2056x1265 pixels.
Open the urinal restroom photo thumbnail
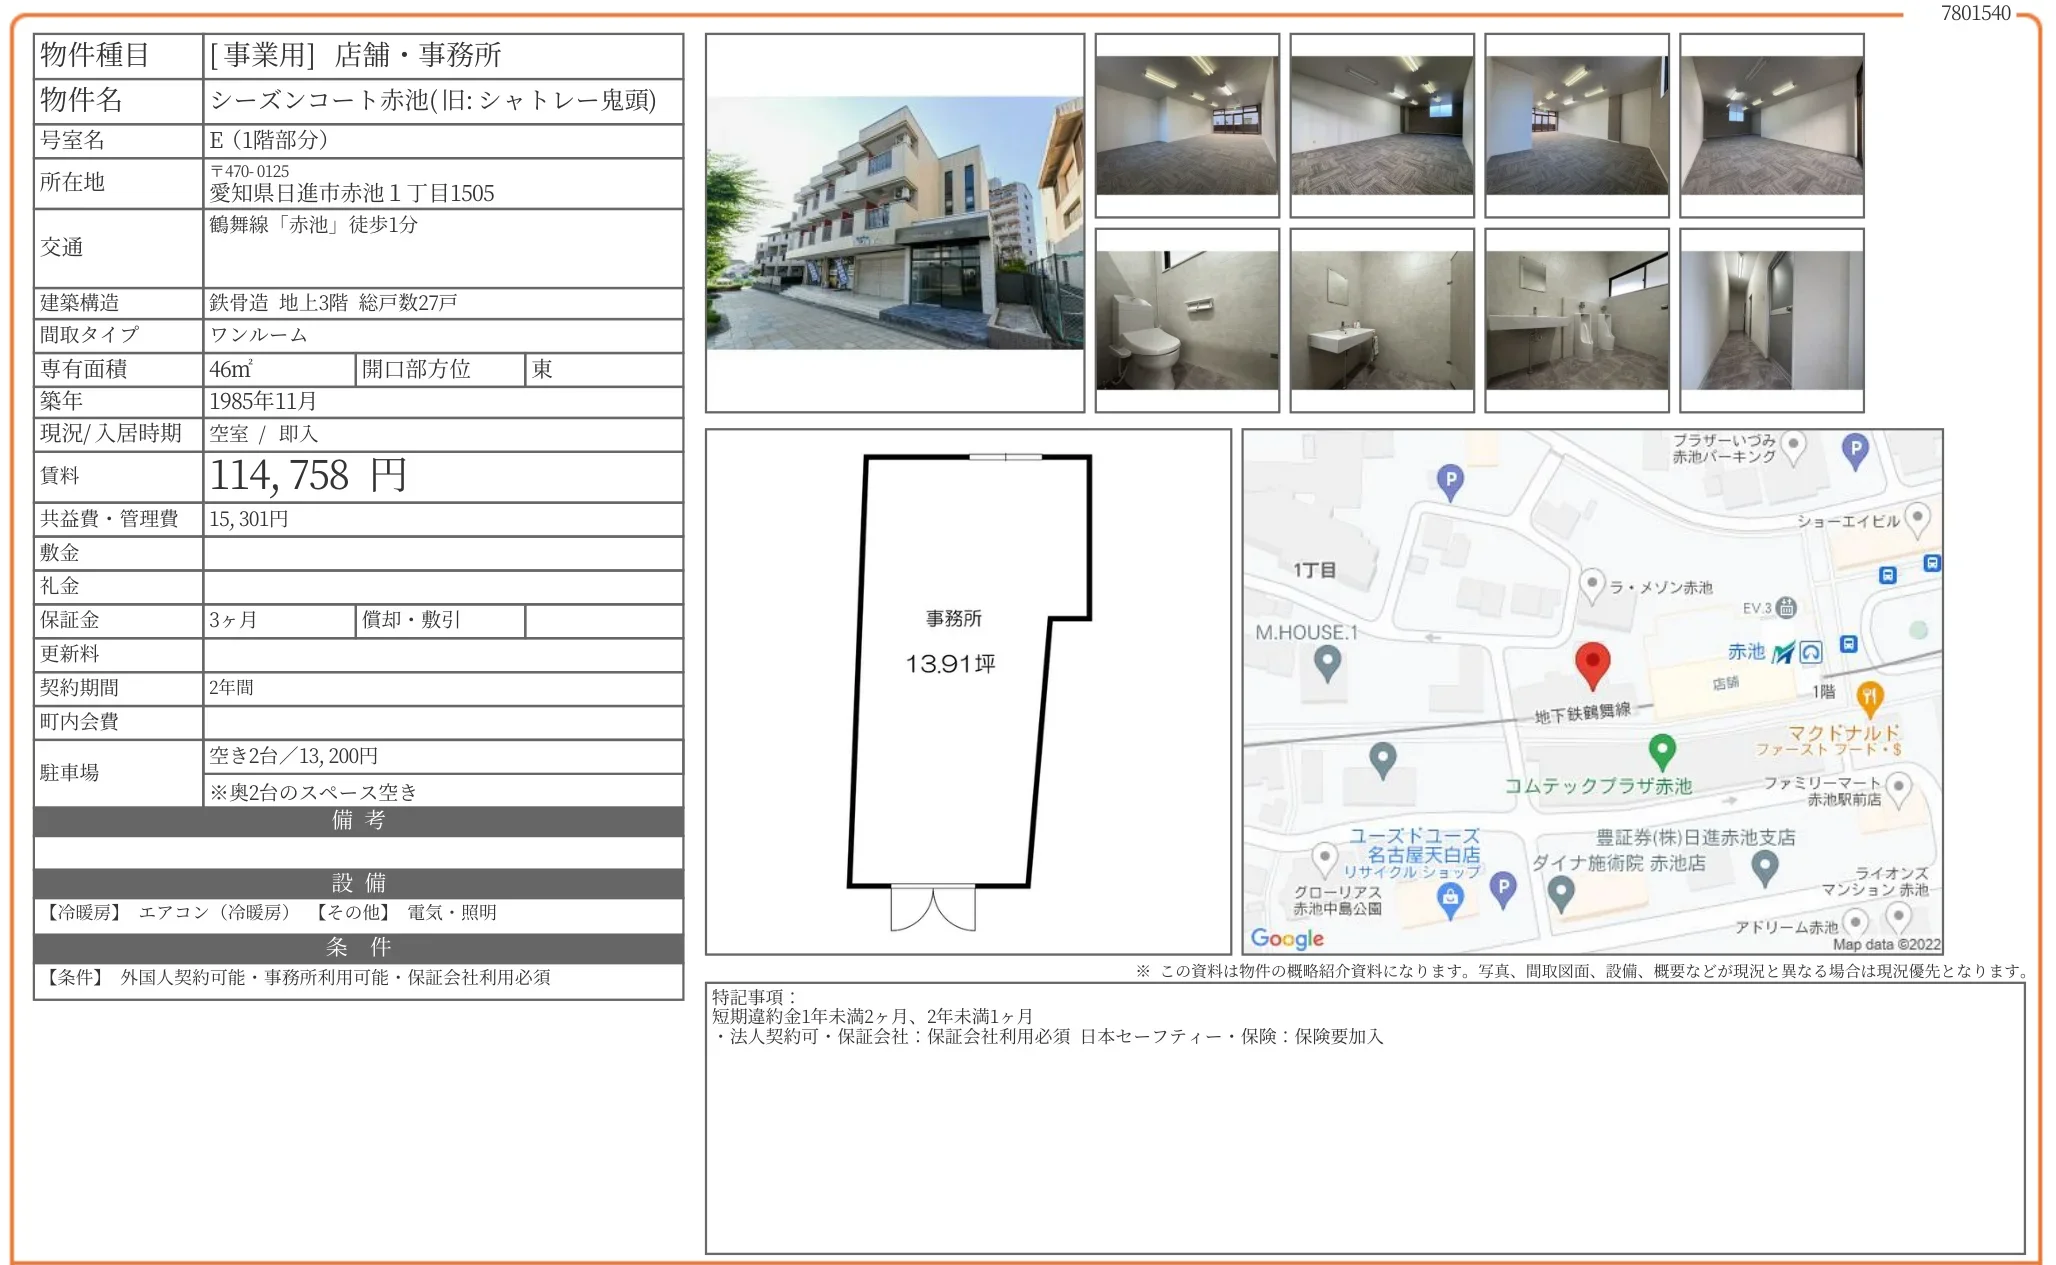pos(1576,320)
